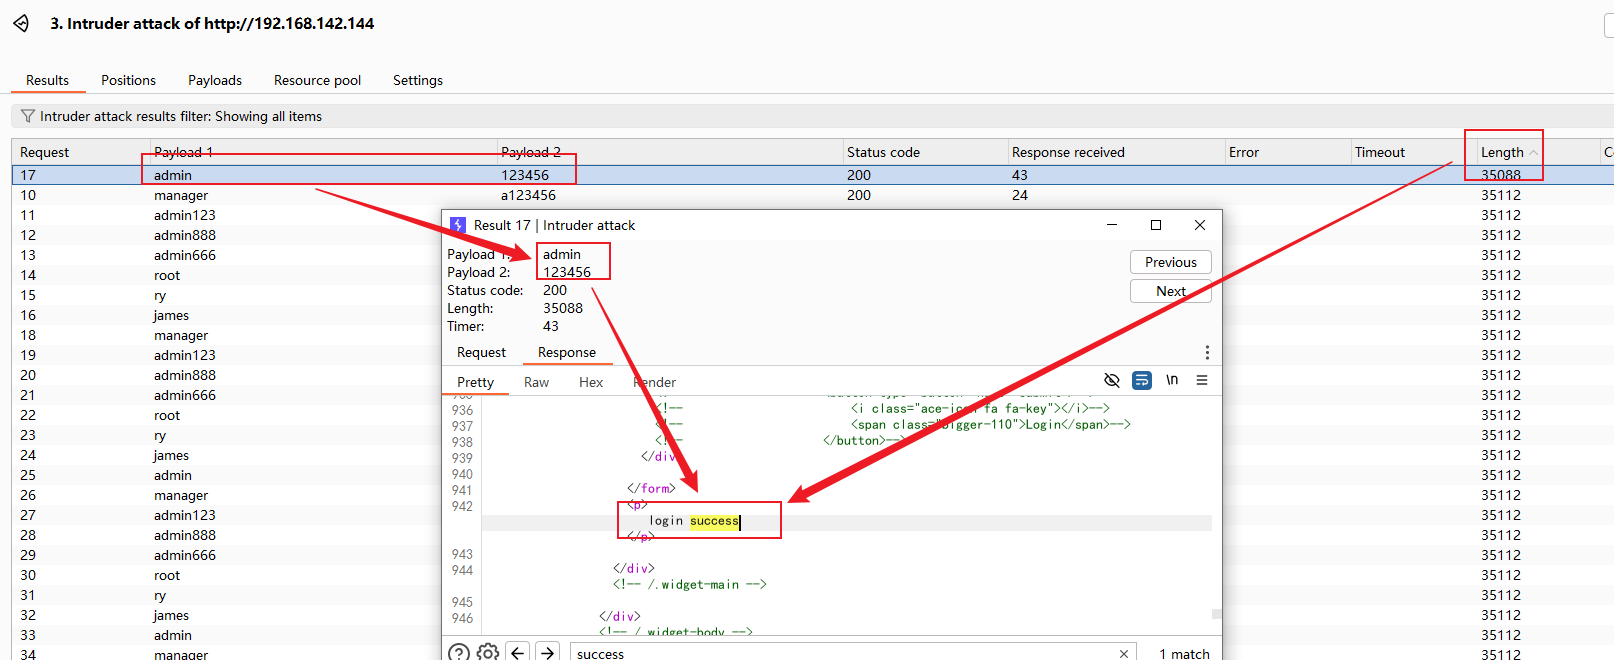Switch to the Results tab
This screenshot has height=660, width=1614.
tap(47, 80)
